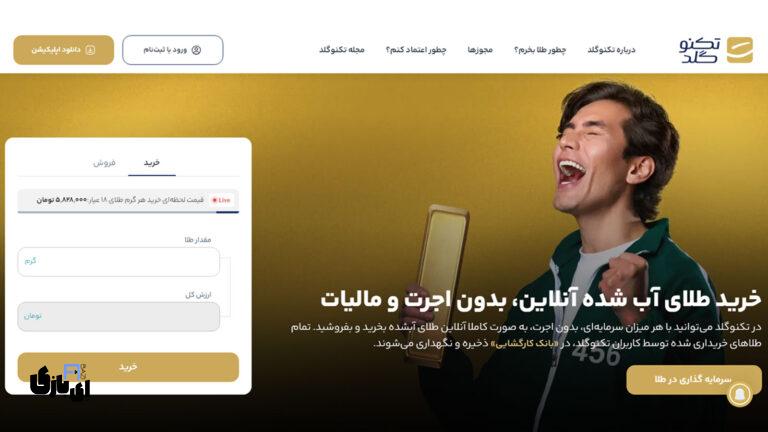The height and width of the screenshot is (432, 768).
Task: Click the red Live indicator badge
Action: (x=221, y=200)
